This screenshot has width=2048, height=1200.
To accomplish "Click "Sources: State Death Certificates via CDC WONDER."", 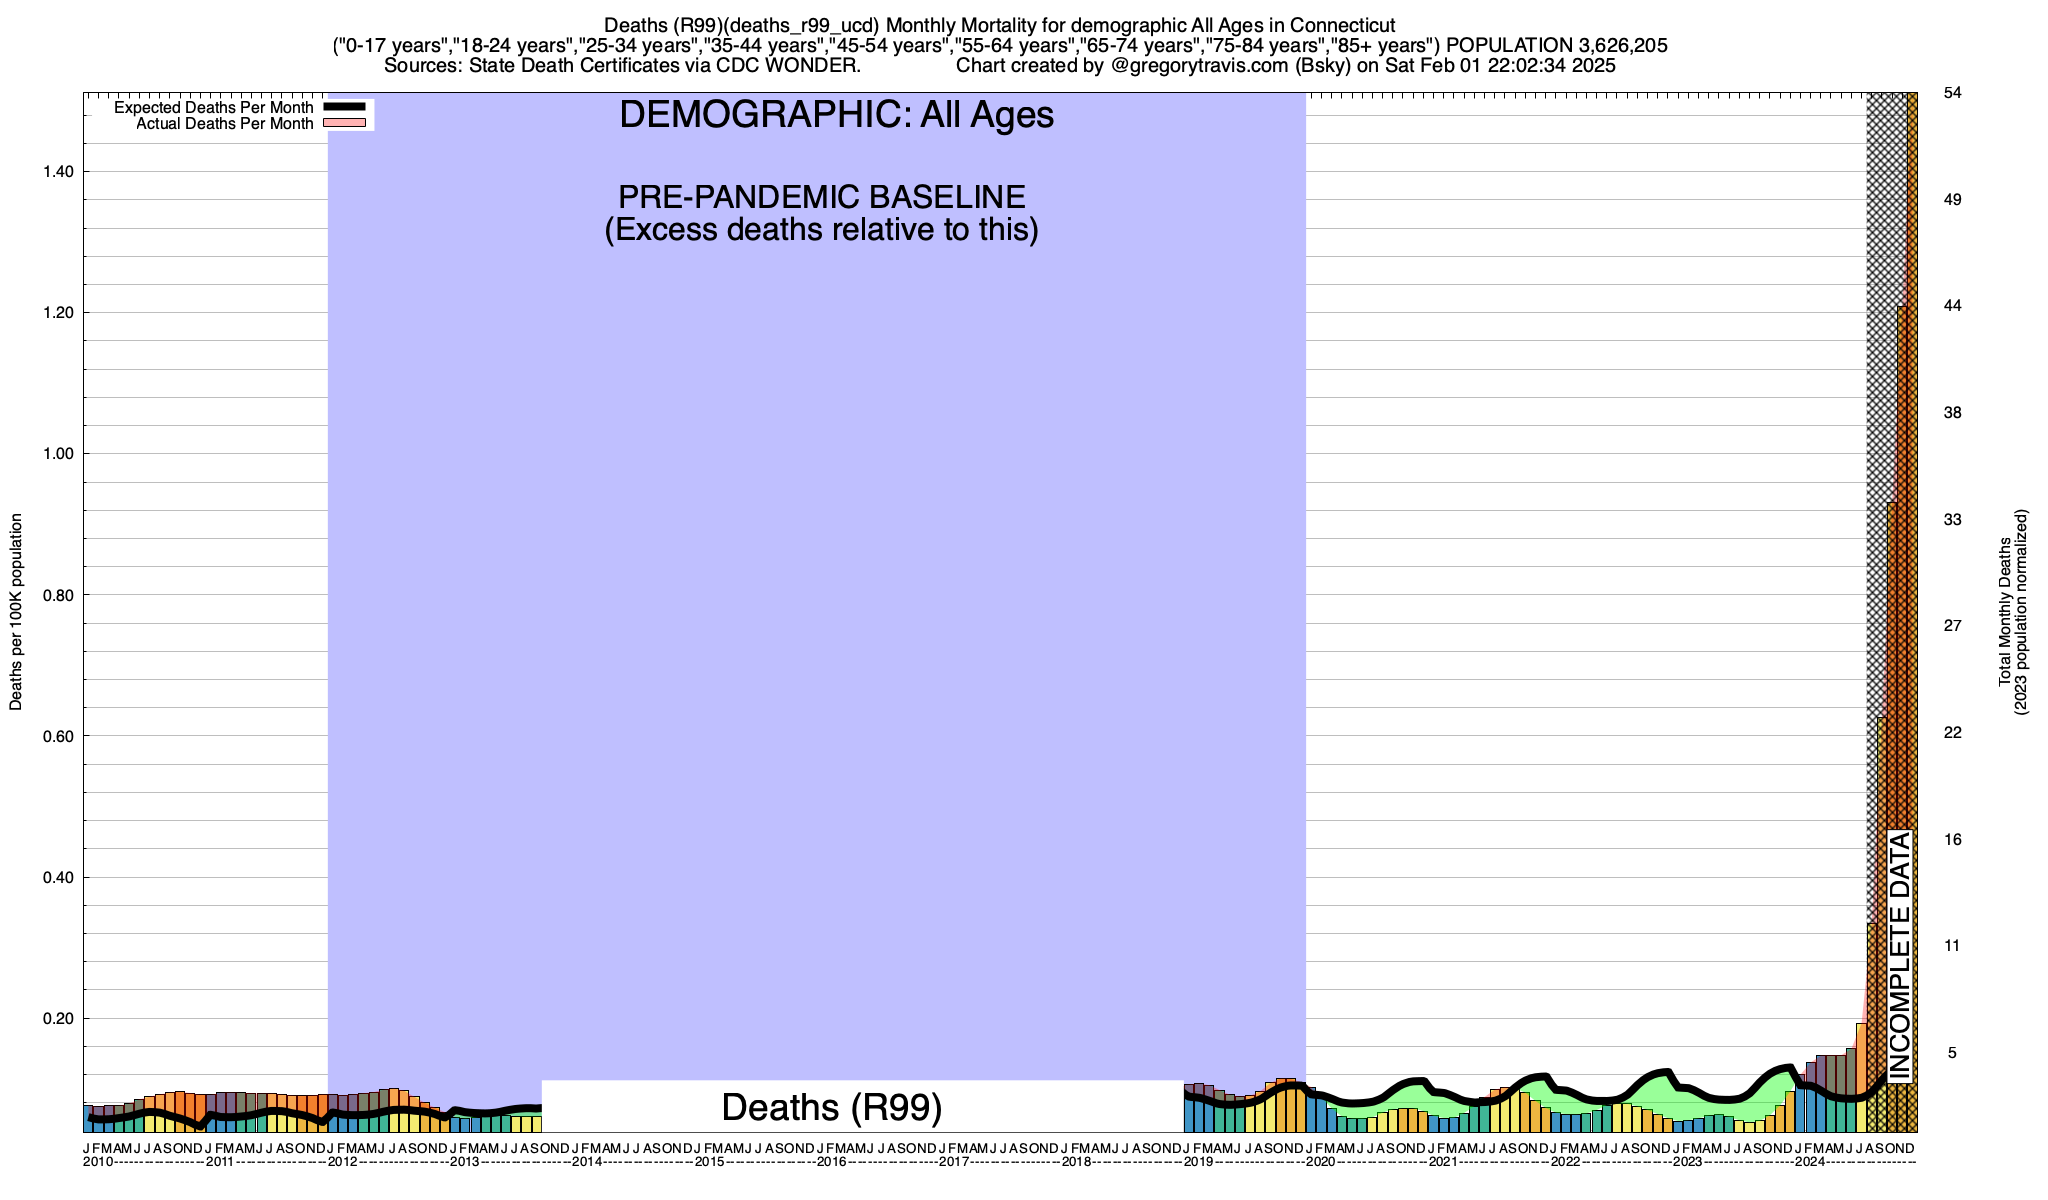I will tap(622, 66).
